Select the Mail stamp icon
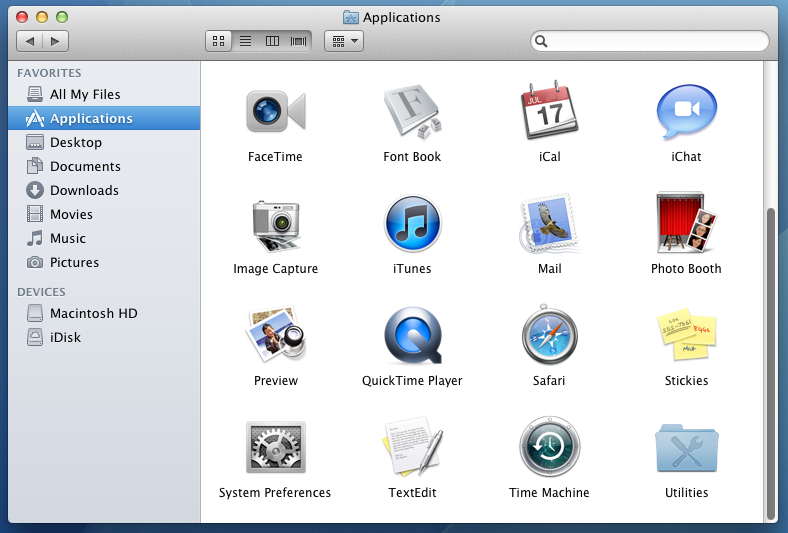The height and width of the screenshot is (533, 788). [549, 224]
